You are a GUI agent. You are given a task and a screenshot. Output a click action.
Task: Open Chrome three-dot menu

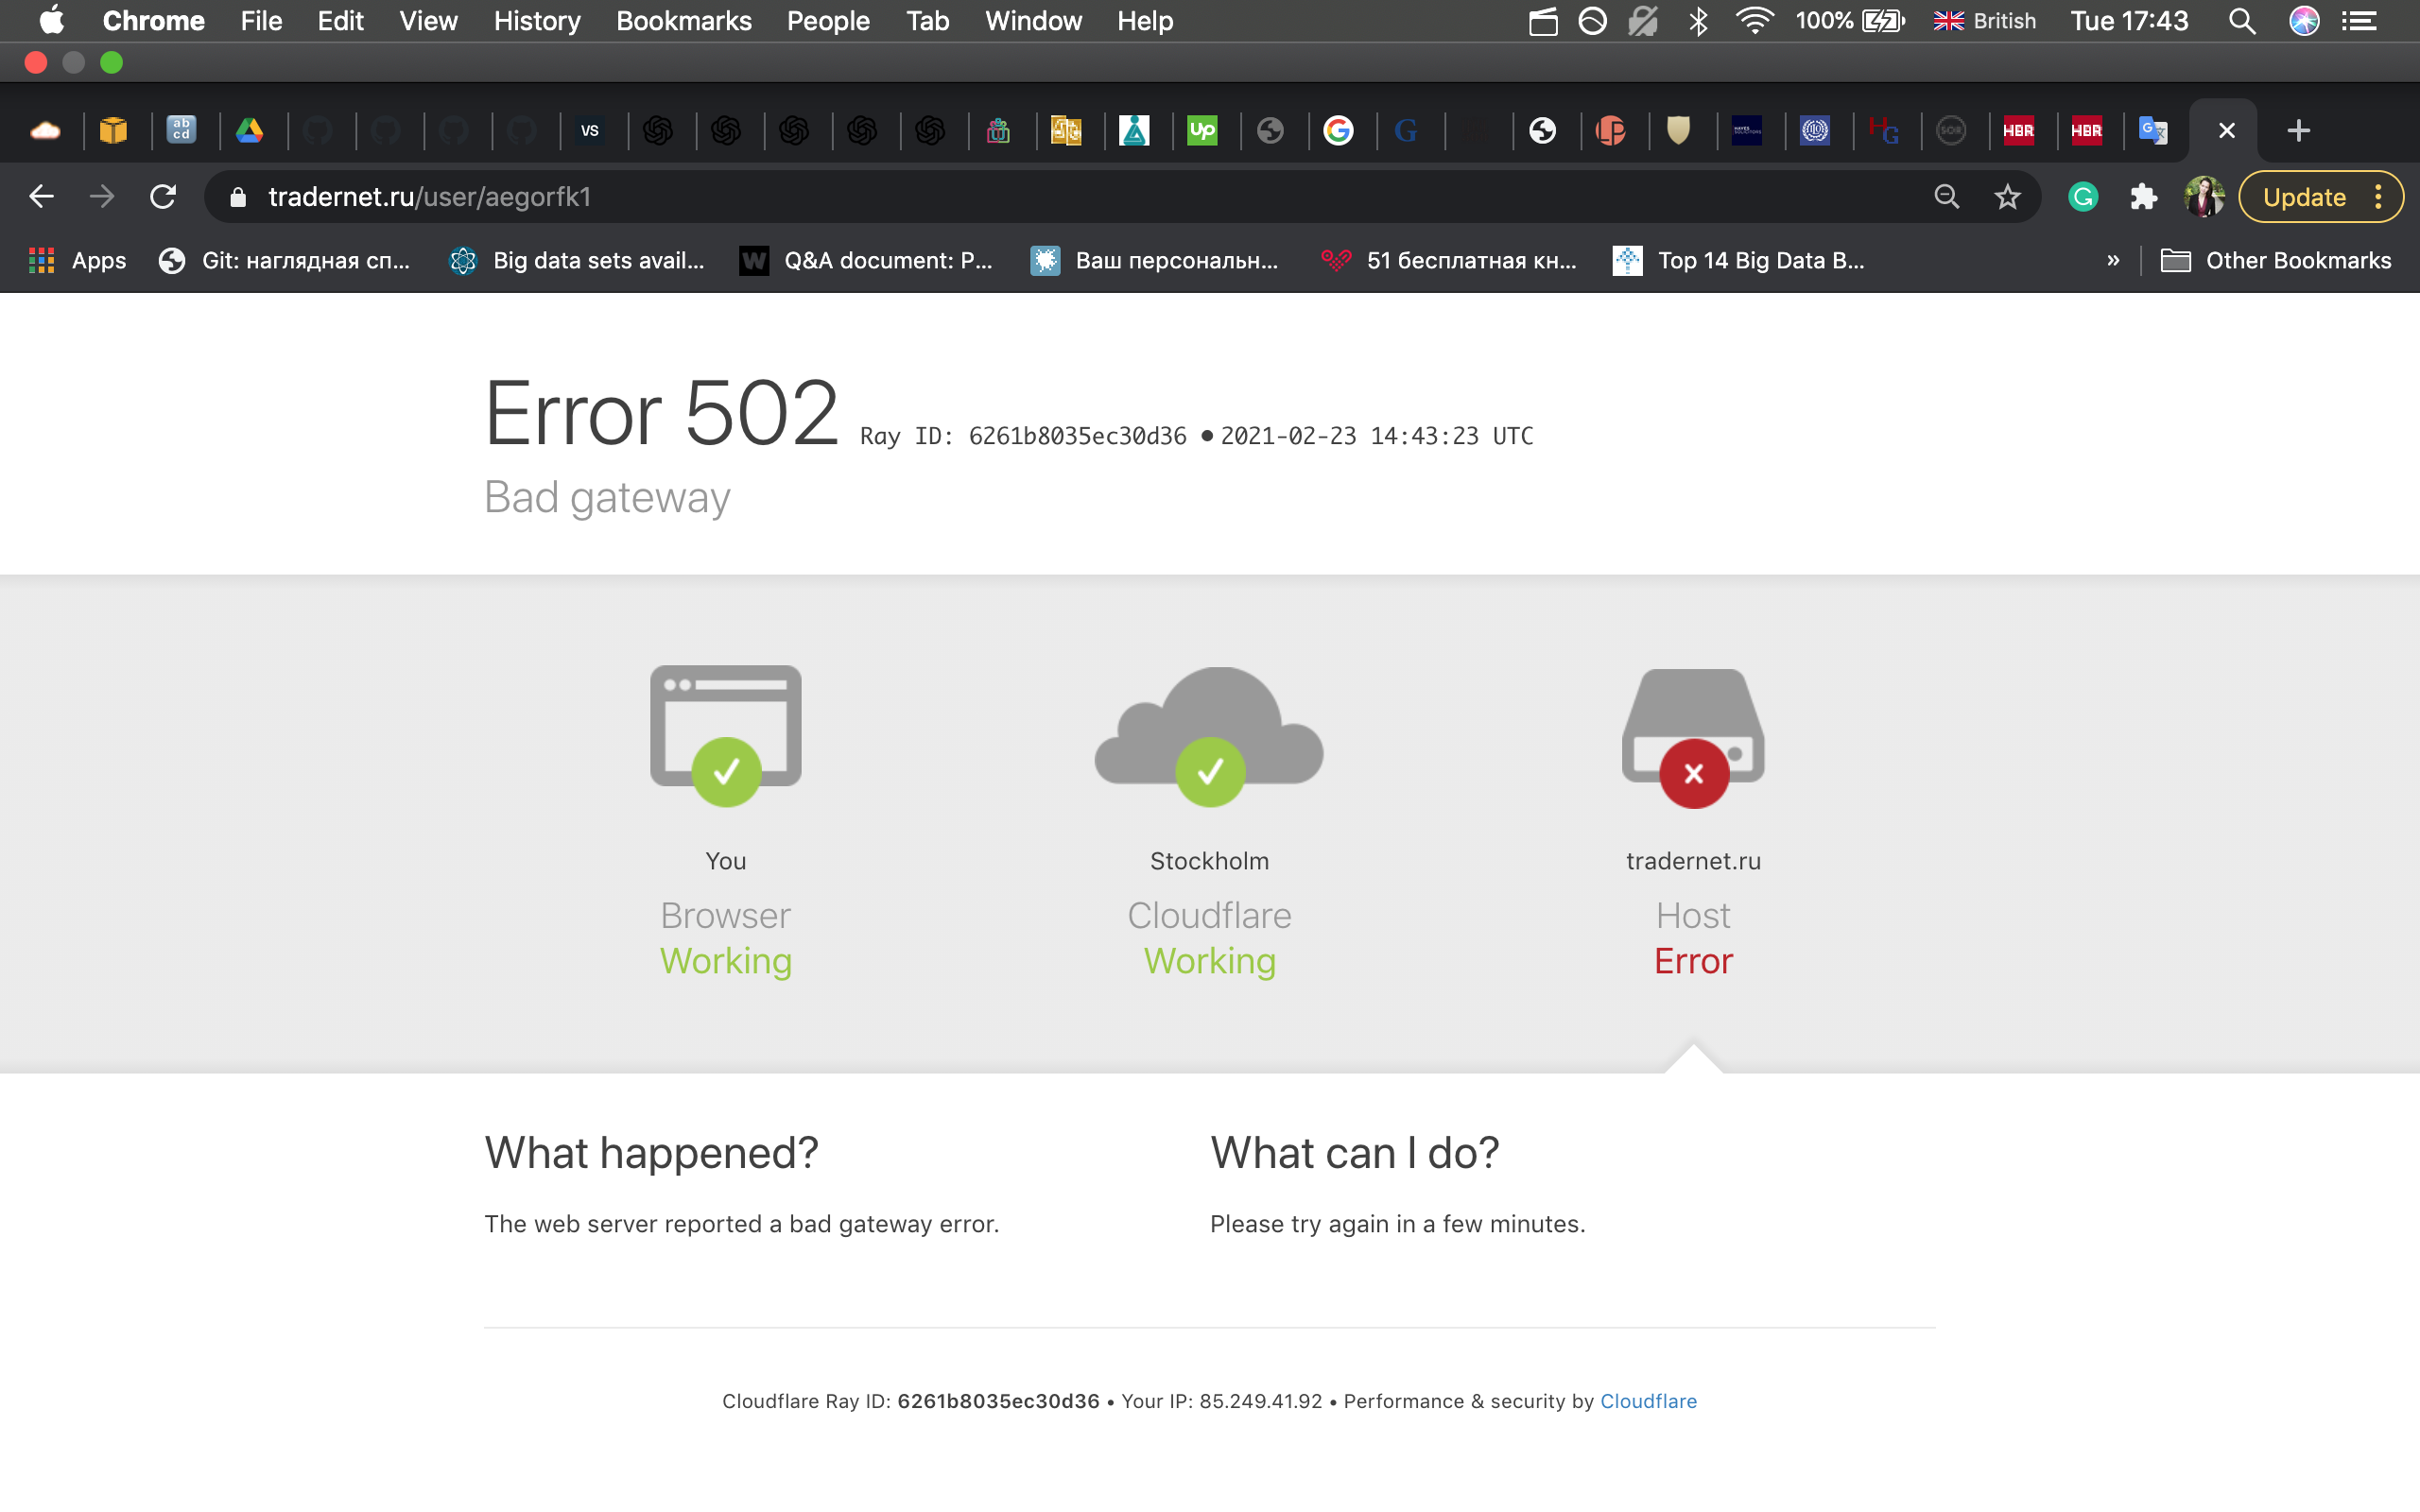pyautogui.click(x=2378, y=197)
